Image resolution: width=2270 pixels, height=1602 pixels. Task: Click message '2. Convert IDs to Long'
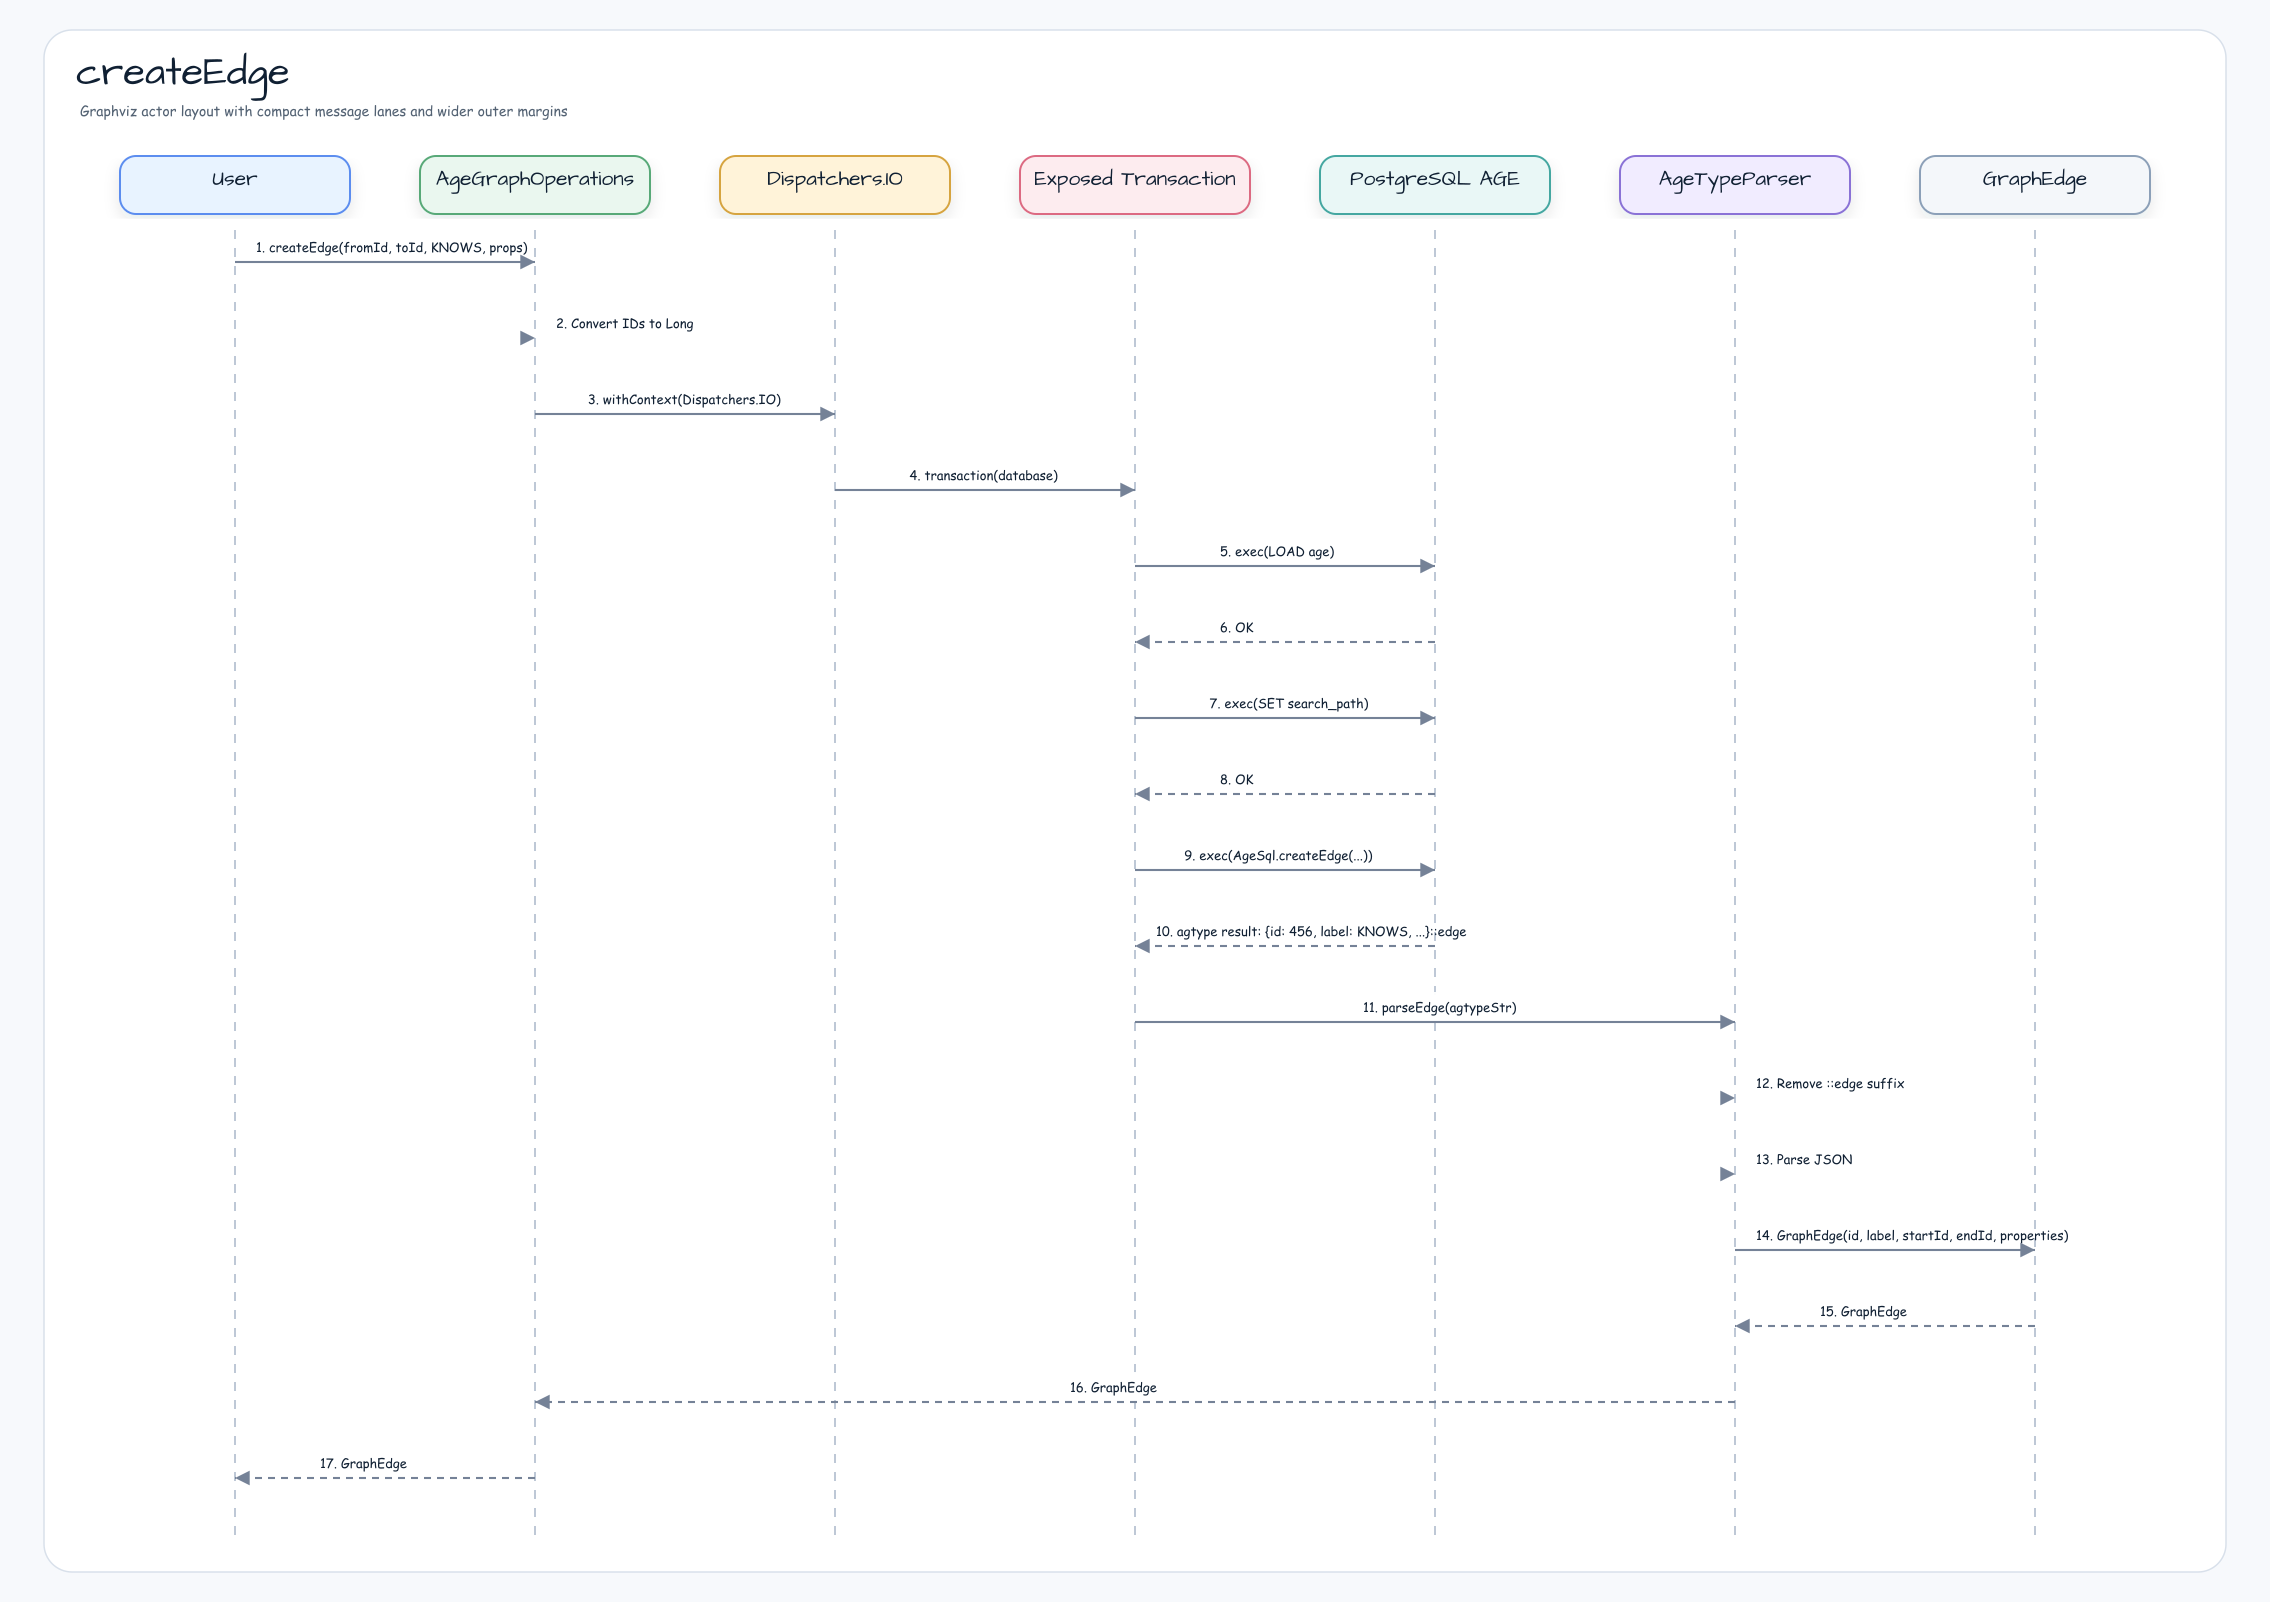pyautogui.click(x=624, y=324)
